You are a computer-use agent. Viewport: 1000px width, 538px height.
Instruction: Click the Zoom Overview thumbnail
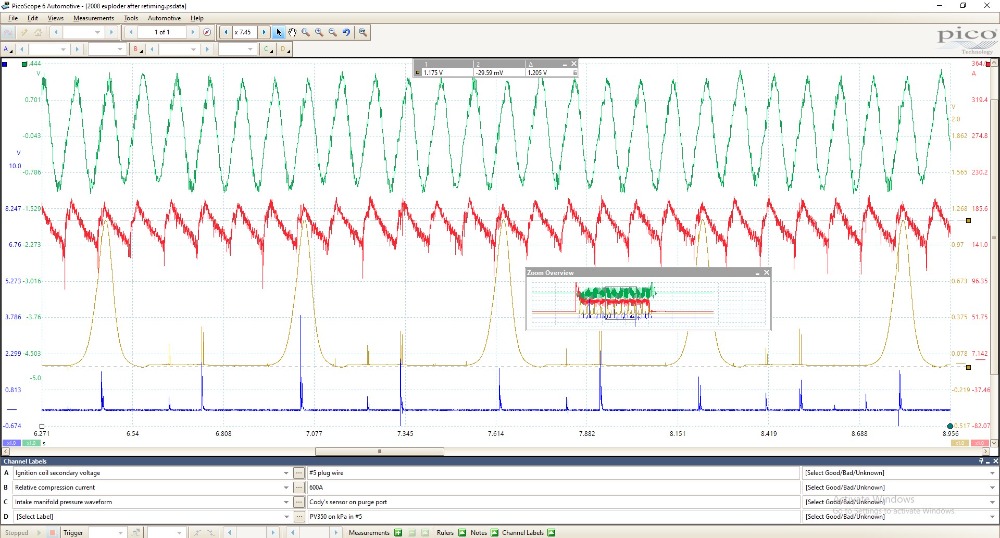coord(645,301)
